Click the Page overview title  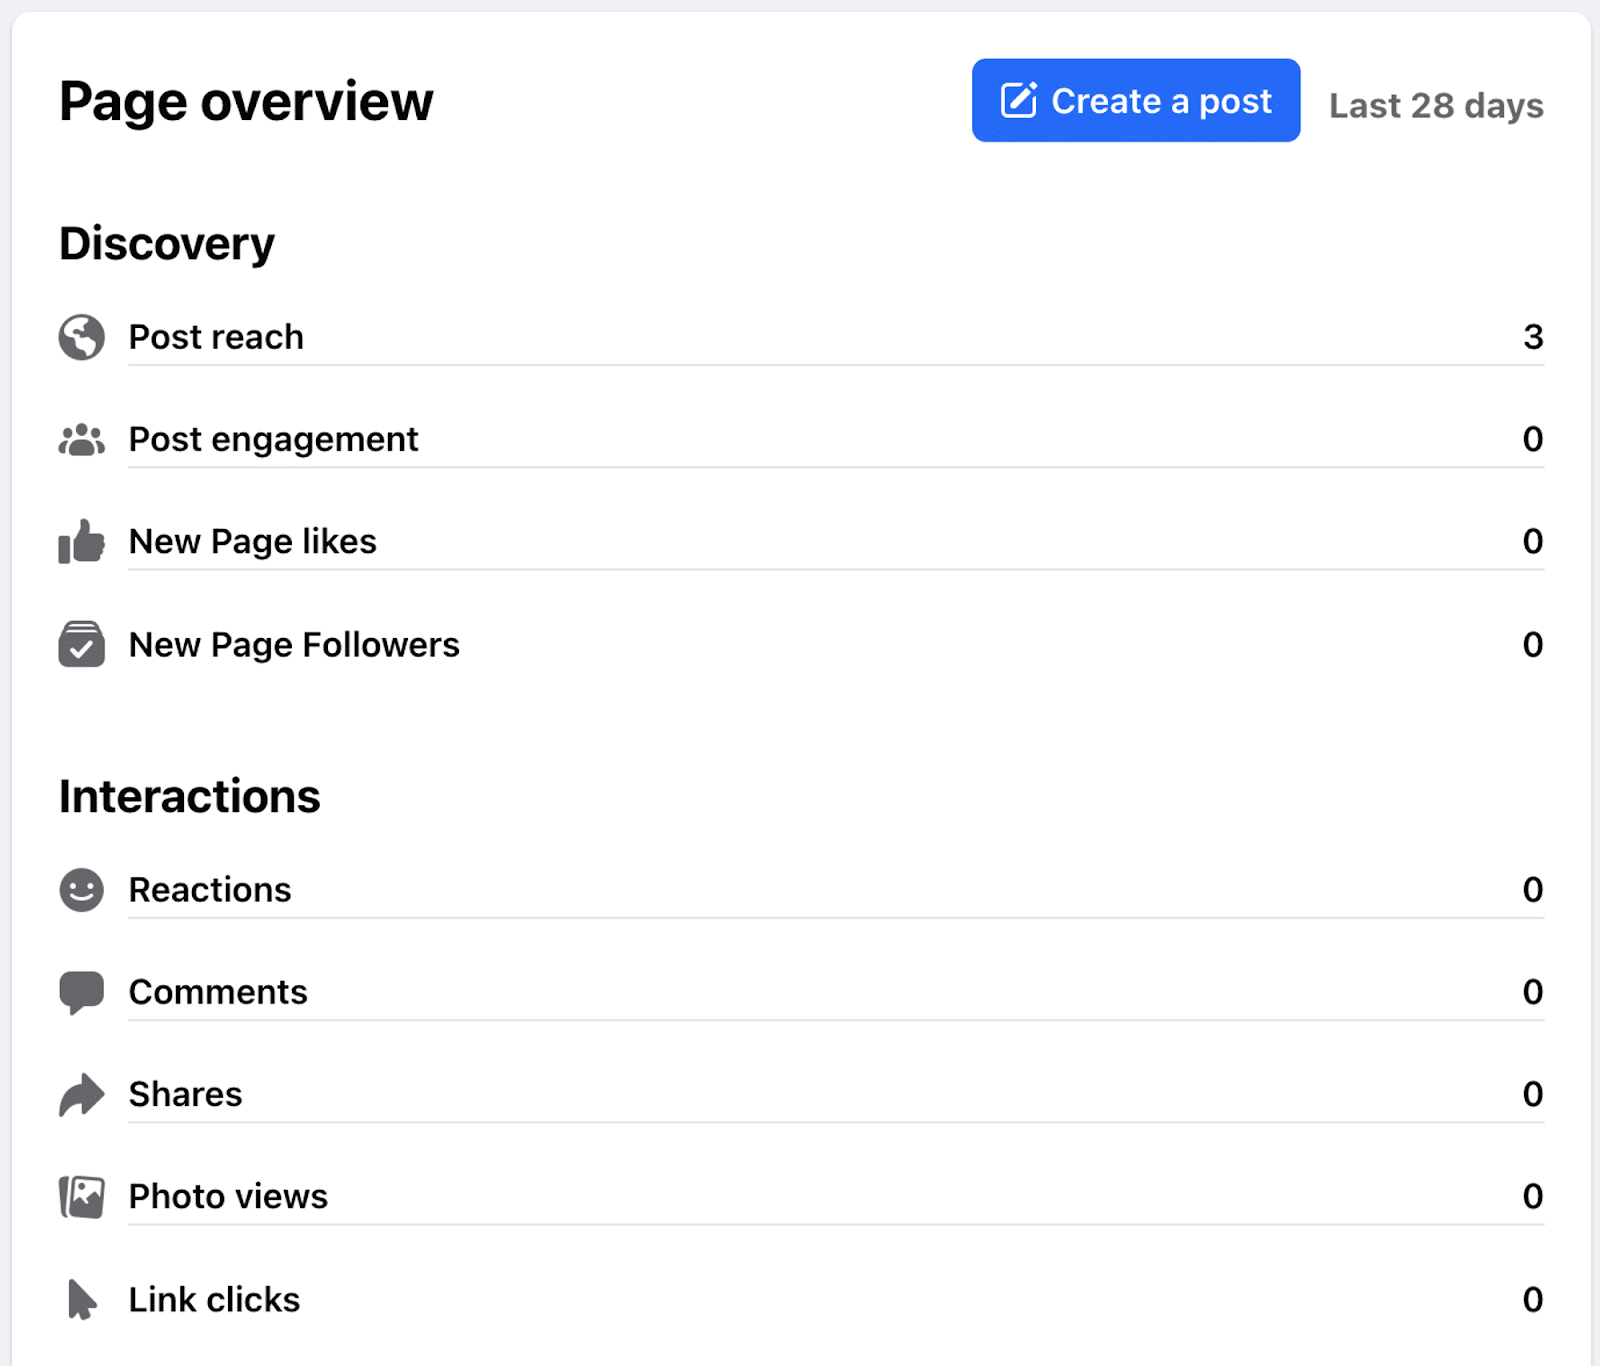pos(246,100)
